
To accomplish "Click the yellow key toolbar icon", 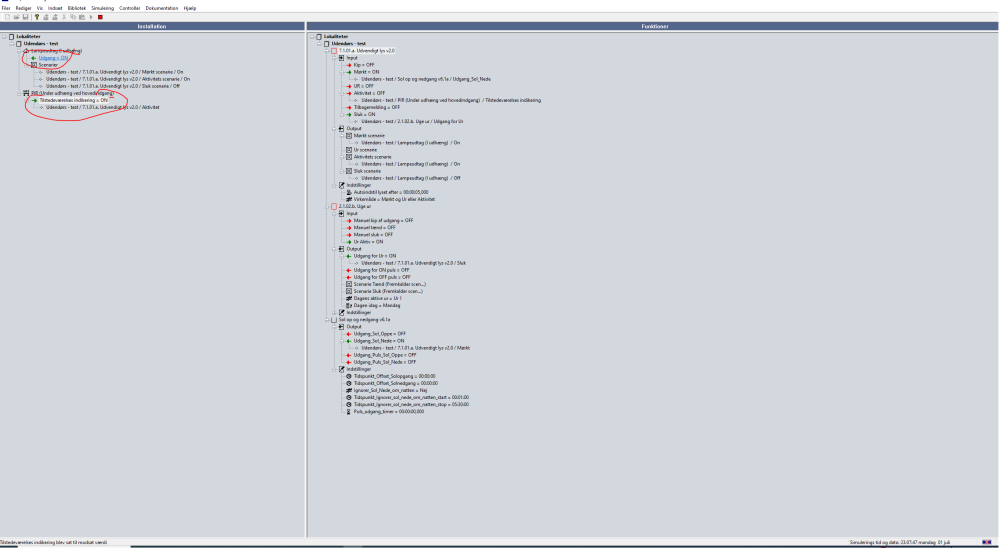I will point(37,17).
